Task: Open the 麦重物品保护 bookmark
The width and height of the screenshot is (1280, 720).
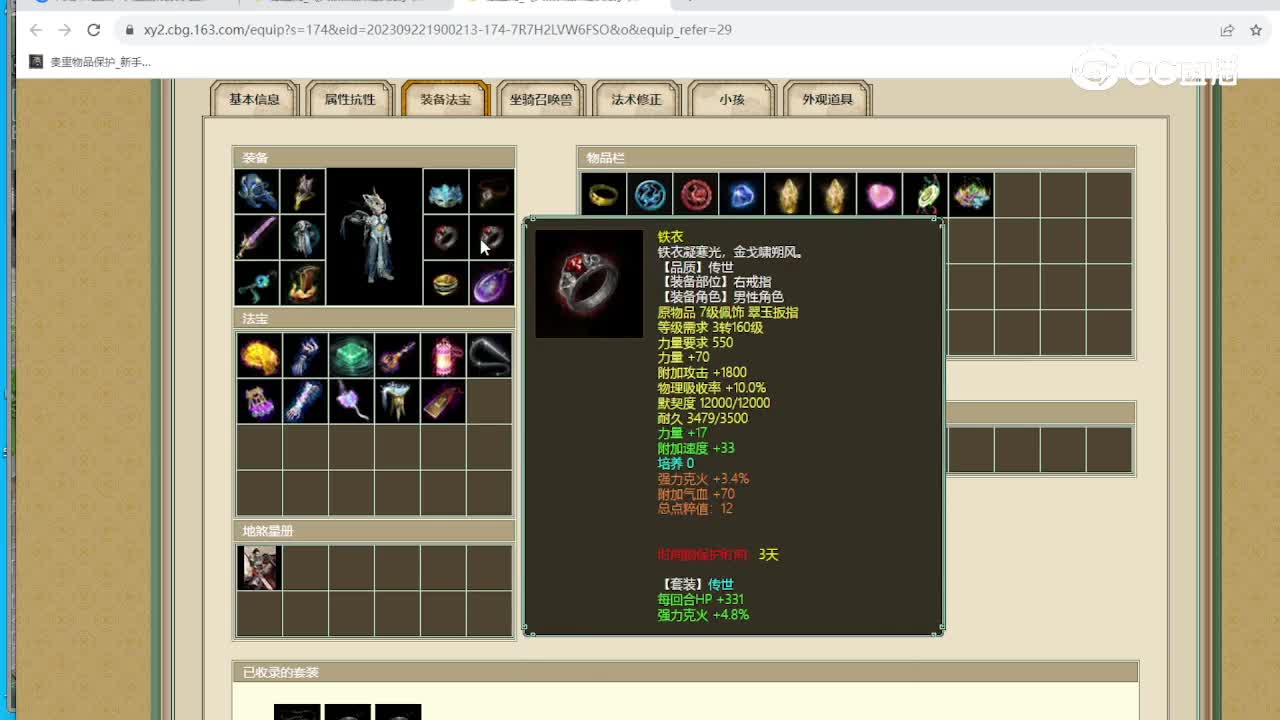Action: (x=90, y=62)
